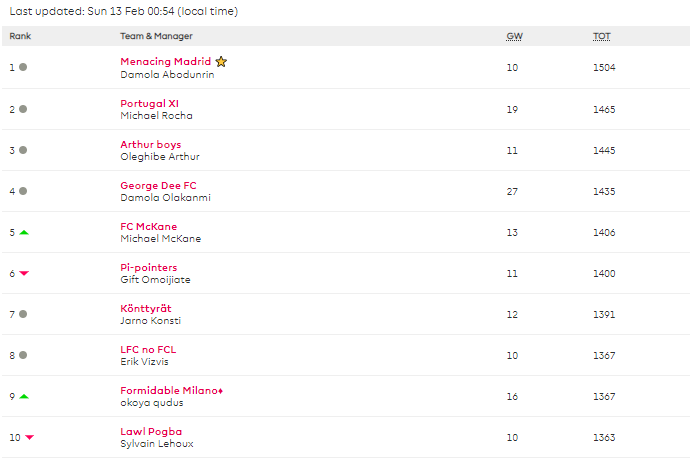Screen dimensions: 691x463
Task: Click the green up arrow at rank 9
Action: (24, 396)
